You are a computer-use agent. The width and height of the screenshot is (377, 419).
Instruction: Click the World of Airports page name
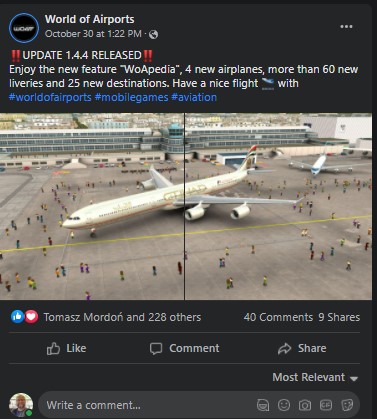(x=90, y=19)
